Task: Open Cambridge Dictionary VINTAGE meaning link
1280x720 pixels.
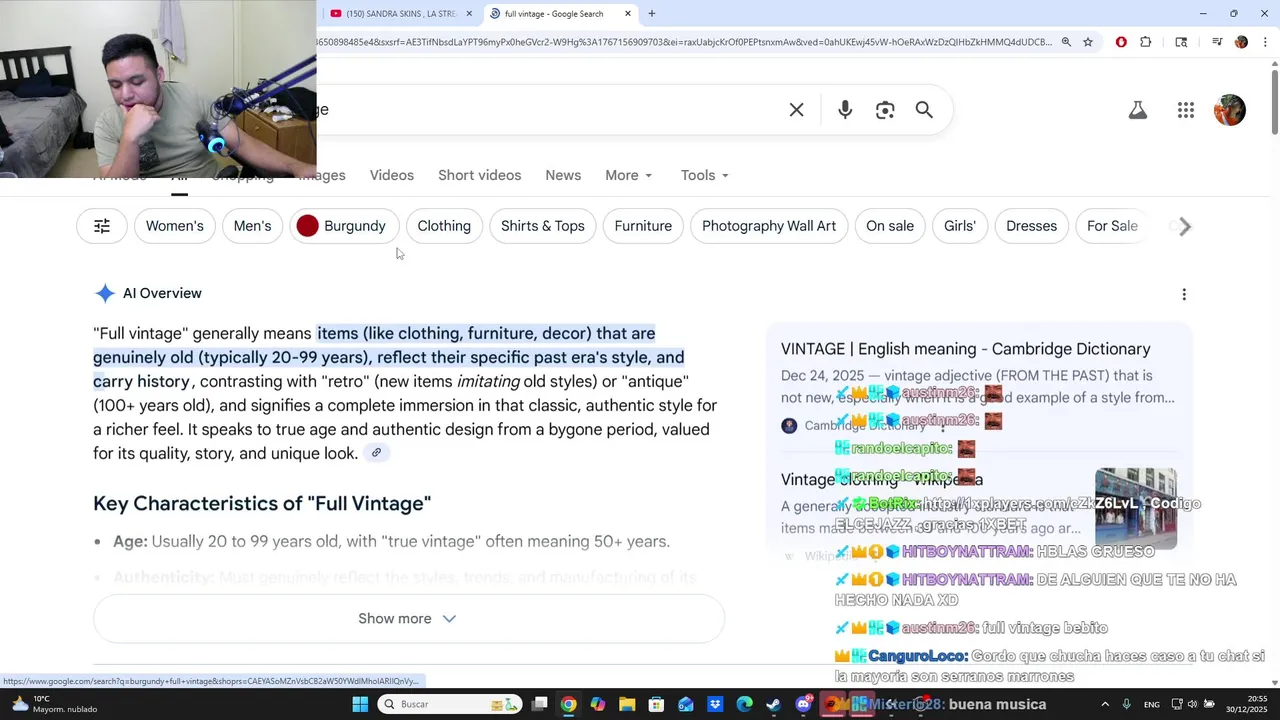Action: click(966, 349)
